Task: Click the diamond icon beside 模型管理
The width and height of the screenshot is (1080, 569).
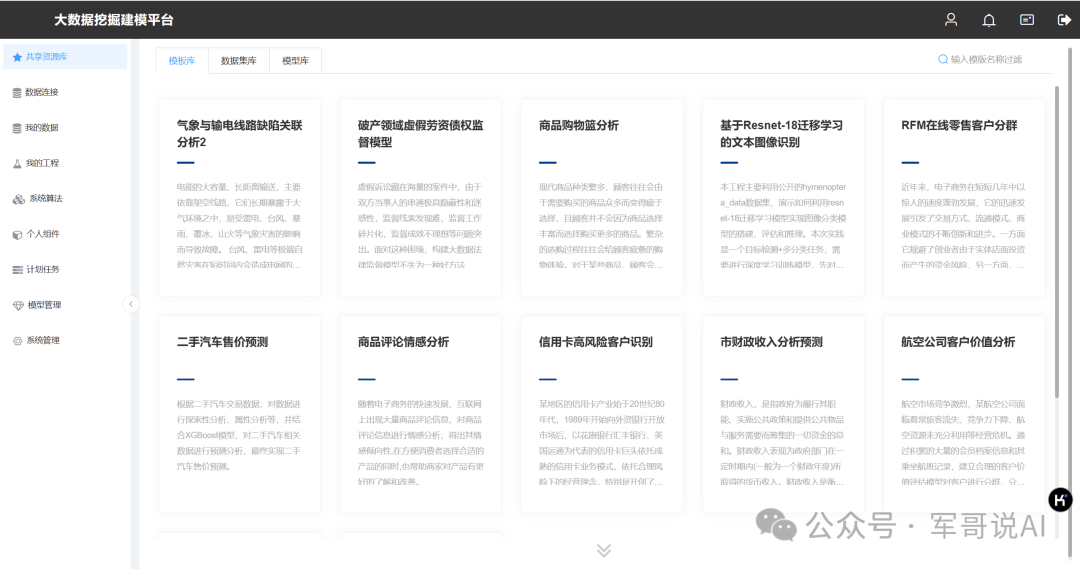Action: [x=18, y=305]
